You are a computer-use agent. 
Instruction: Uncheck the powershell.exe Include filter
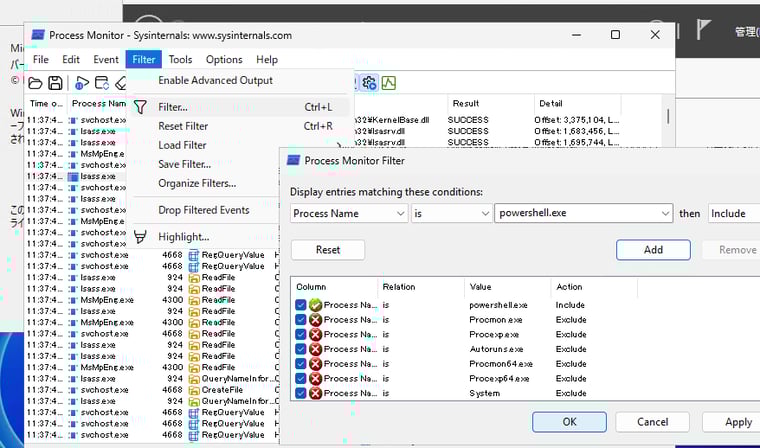point(301,305)
